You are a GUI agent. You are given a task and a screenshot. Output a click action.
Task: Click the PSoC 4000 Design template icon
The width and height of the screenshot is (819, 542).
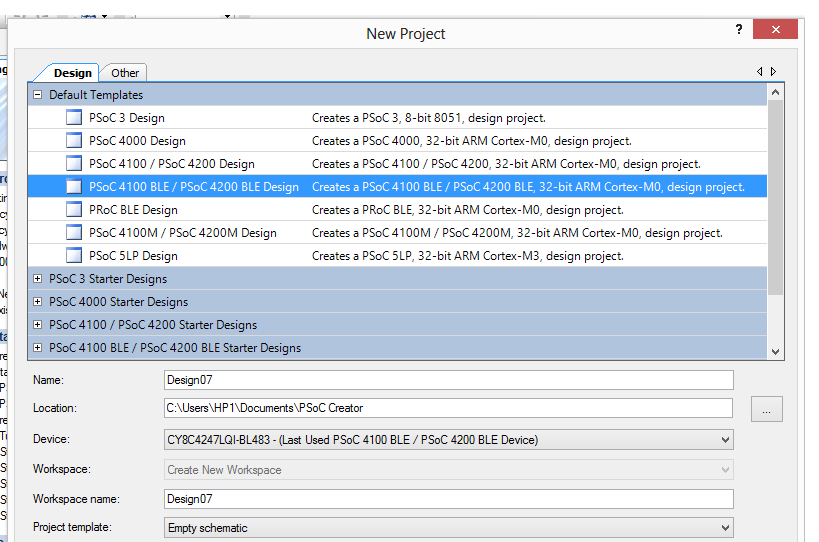73,141
